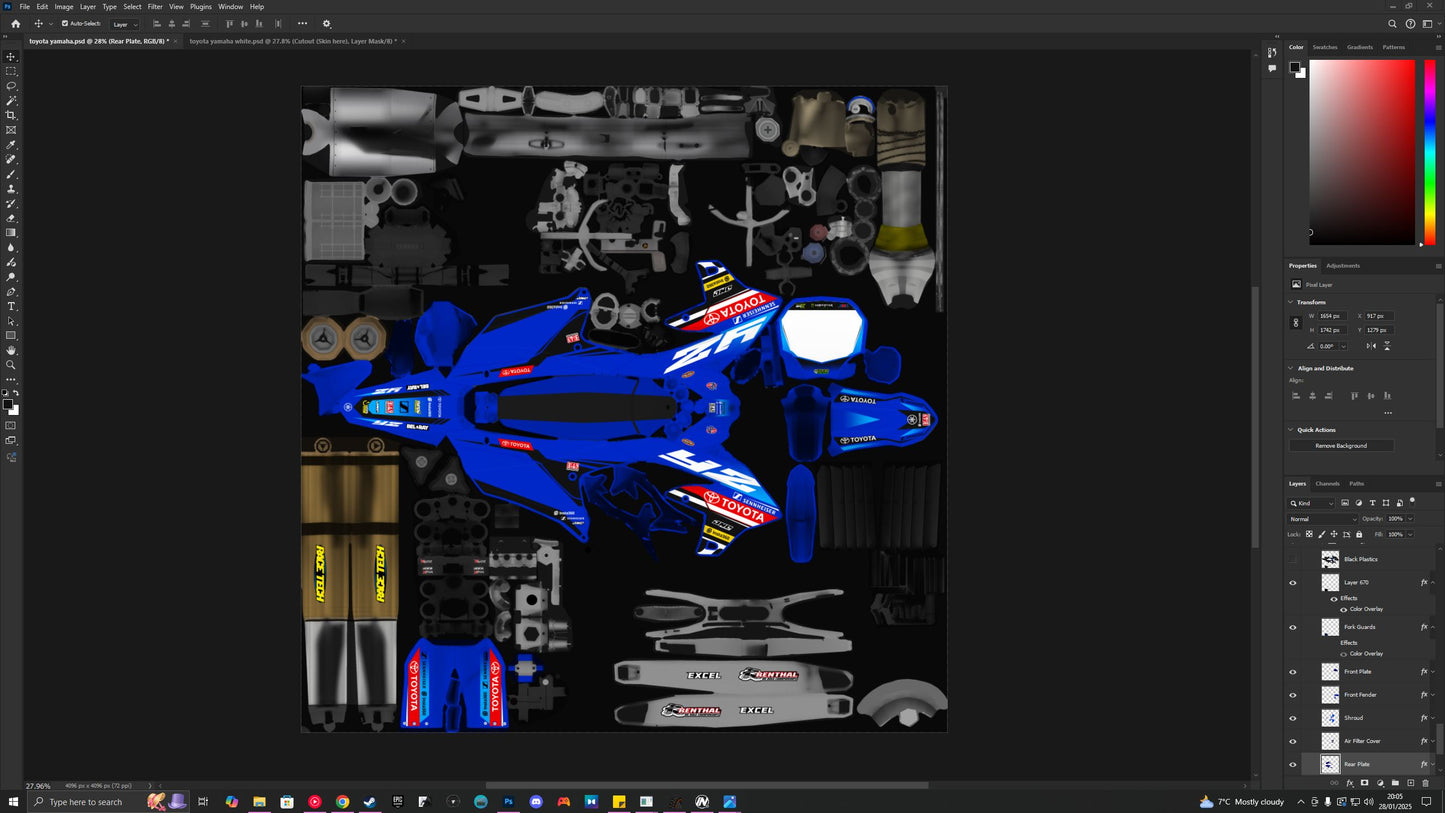Select the Zoom tool
The height and width of the screenshot is (813, 1445).
point(11,365)
